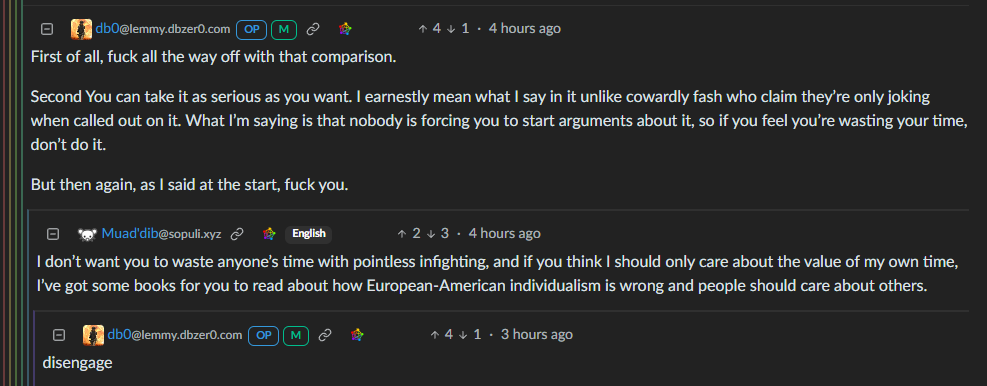Viewport: 987px width, 386px height.
Task: Click Muad'dib's skull avatar image
Action: click(87, 234)
